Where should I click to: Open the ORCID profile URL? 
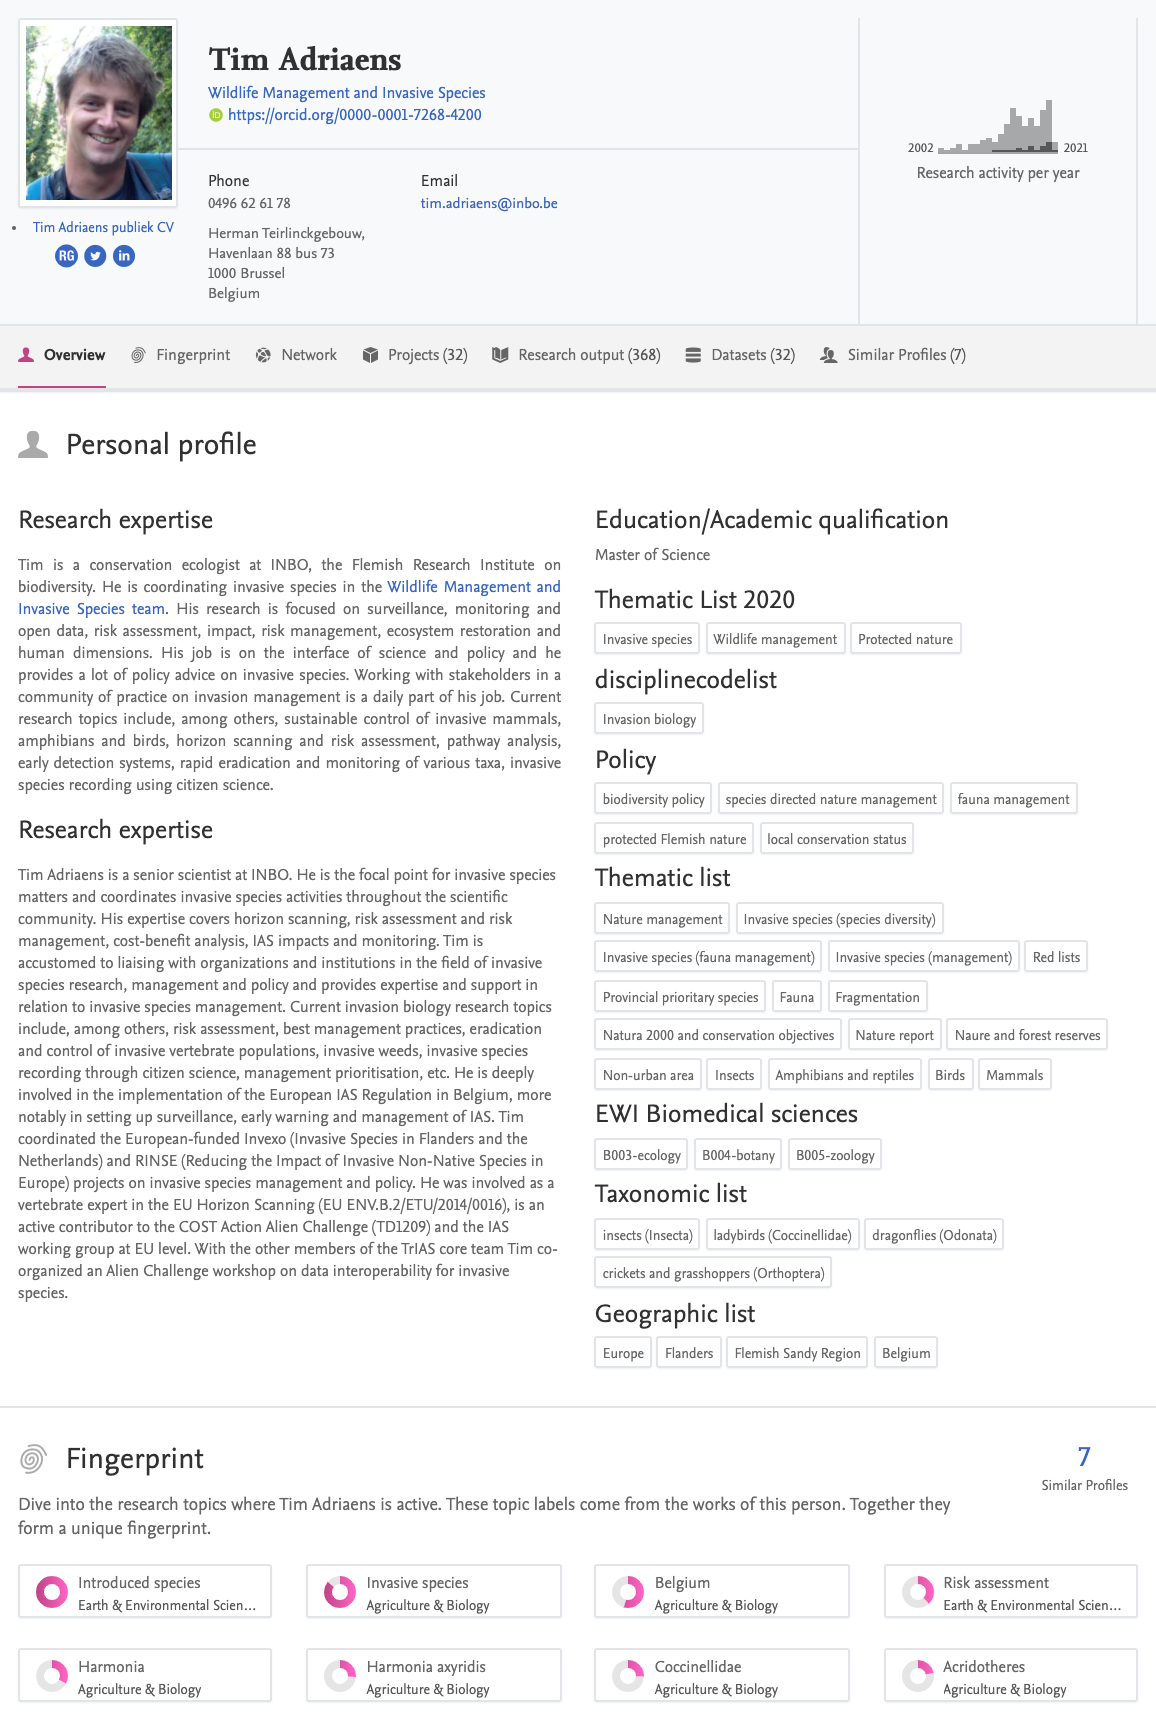(x=354, y=115)
